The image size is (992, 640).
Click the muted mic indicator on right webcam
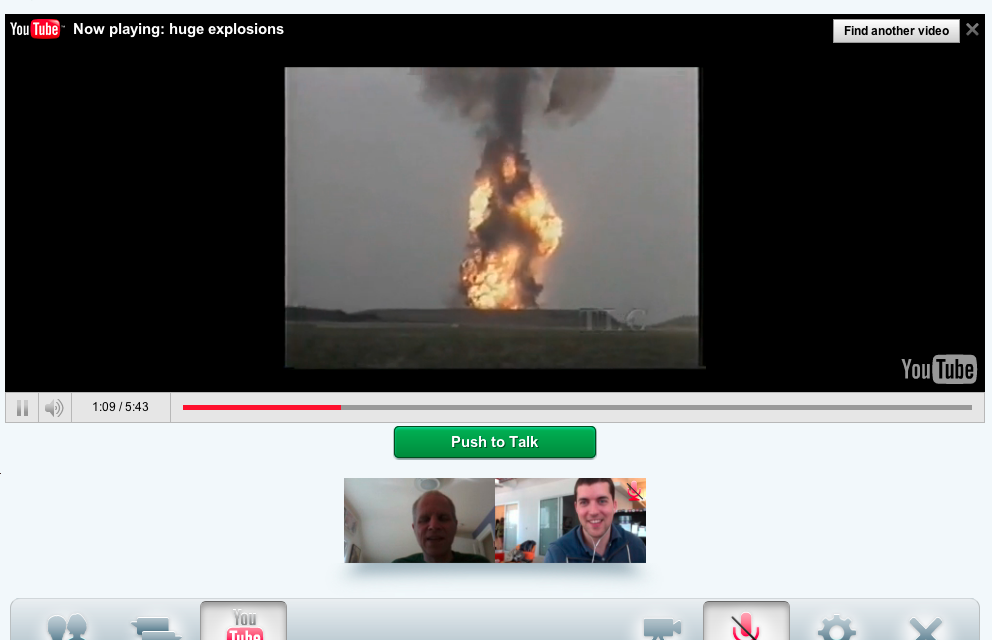(x=634, y=490)
